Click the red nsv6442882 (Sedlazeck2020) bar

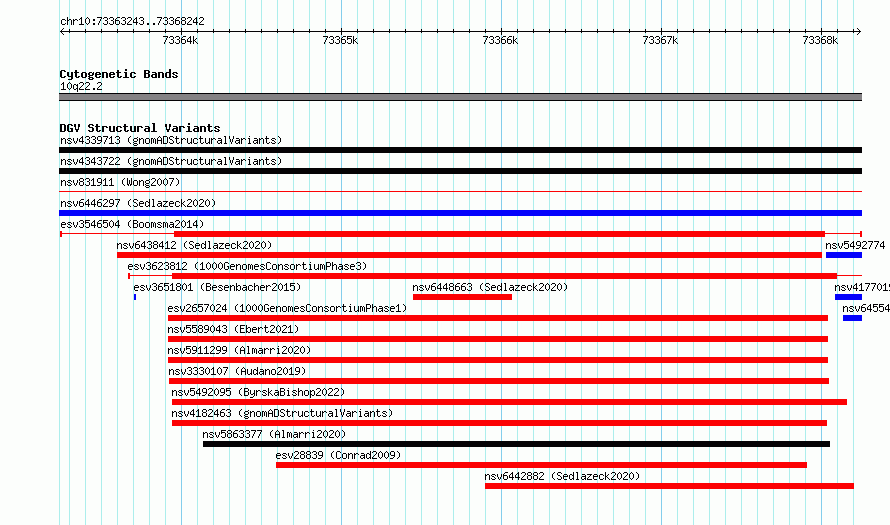coord(669,486)
